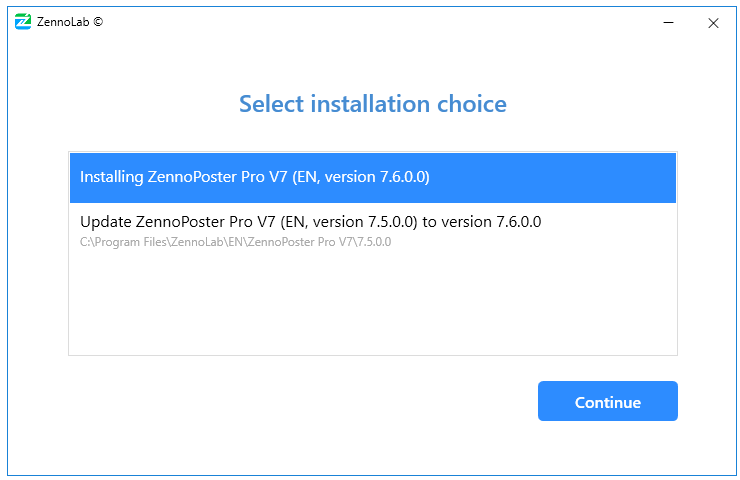This screenshot has width=740, height=480.
Task: Choose the Update ZennoPoster Pro V7 option
Action: pos(310,222)
